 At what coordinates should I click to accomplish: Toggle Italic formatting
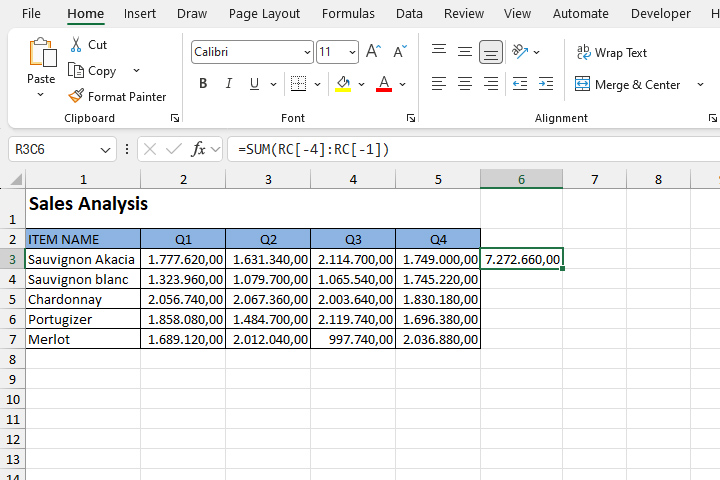click(x=229, y=84)
